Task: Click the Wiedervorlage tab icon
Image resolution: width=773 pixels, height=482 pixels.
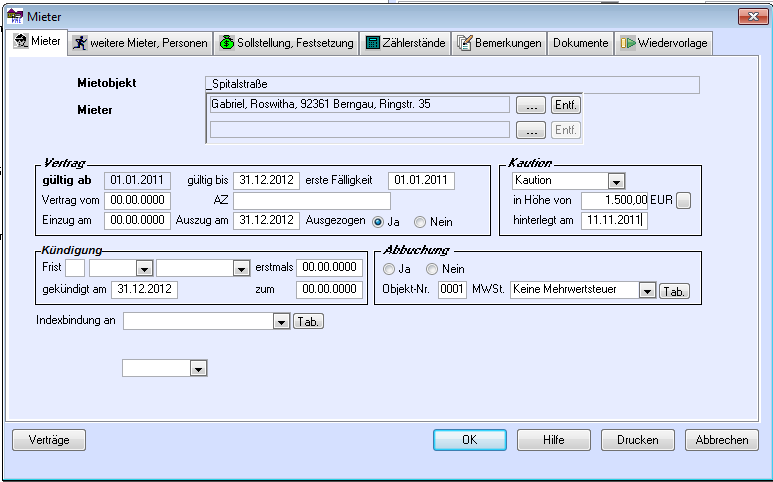Action: tap(628, 43)
